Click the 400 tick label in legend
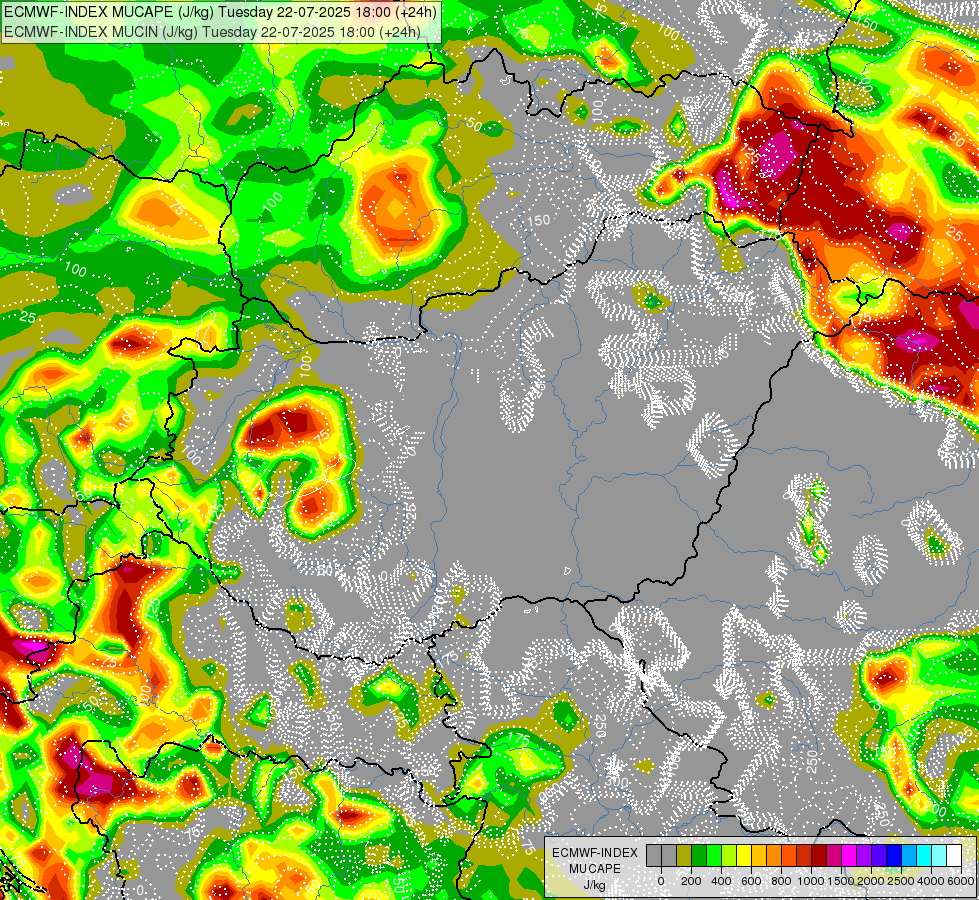 coord(721,881)
